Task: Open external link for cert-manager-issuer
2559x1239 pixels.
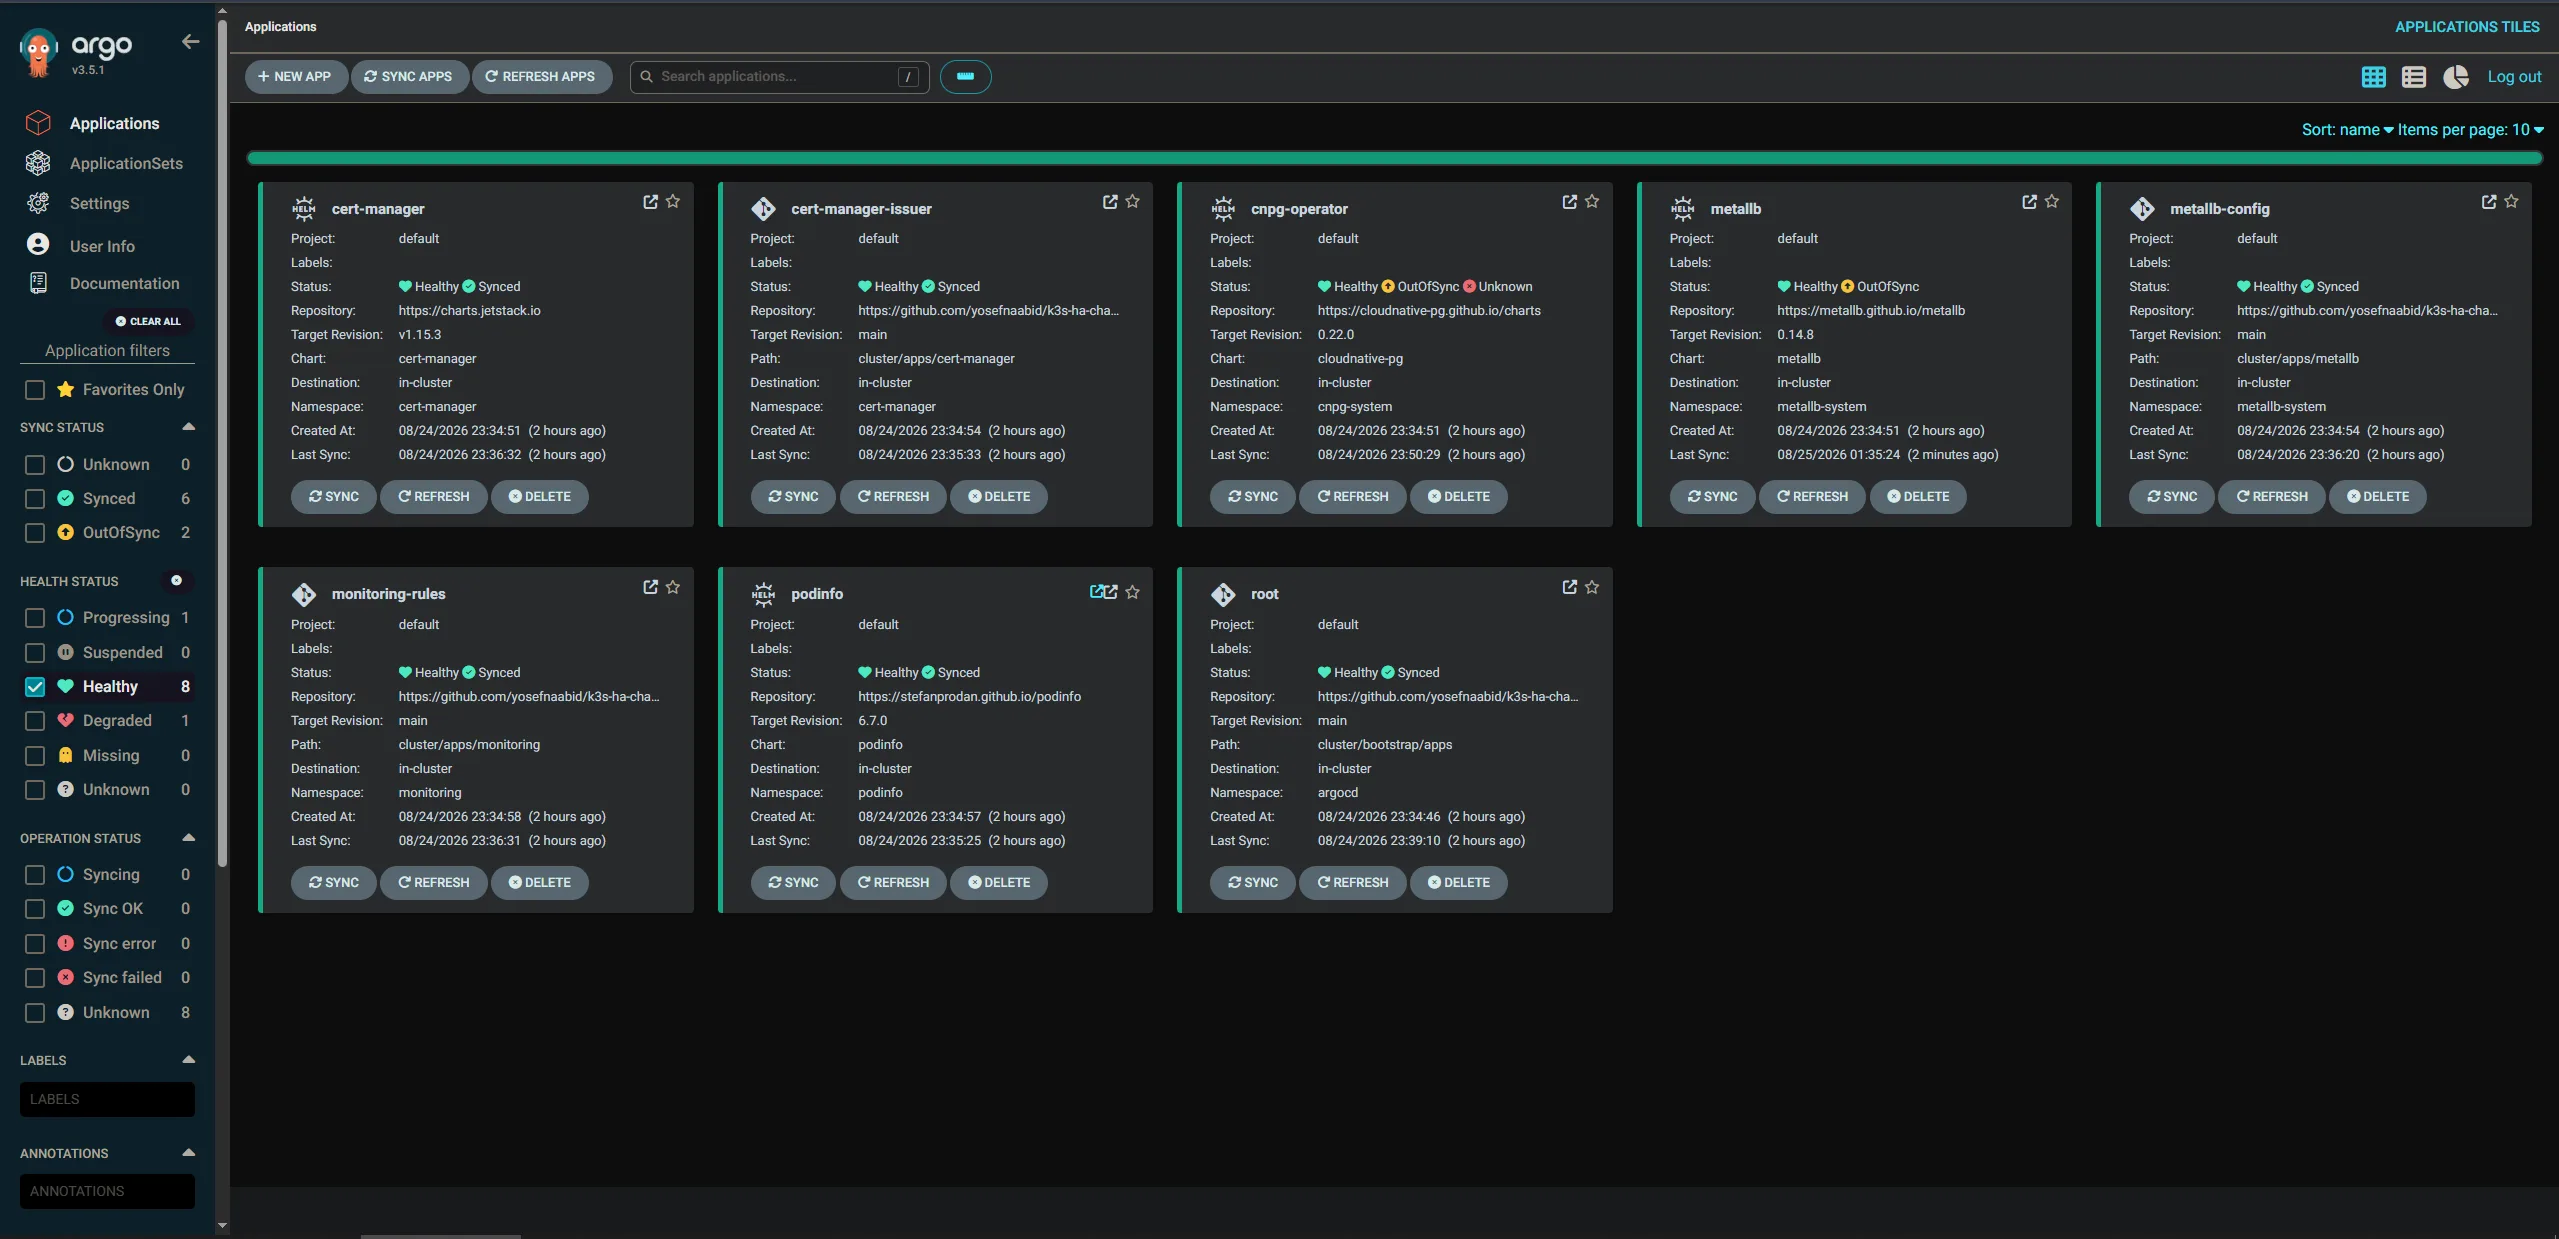Action: tap(1110, 202)
